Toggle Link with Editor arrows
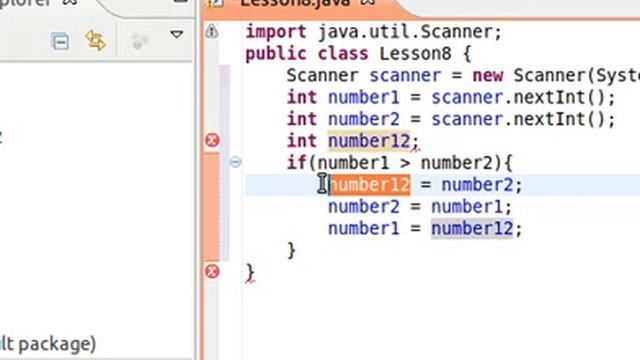This screenshot has width=640, height=360. tap(96, 40)
